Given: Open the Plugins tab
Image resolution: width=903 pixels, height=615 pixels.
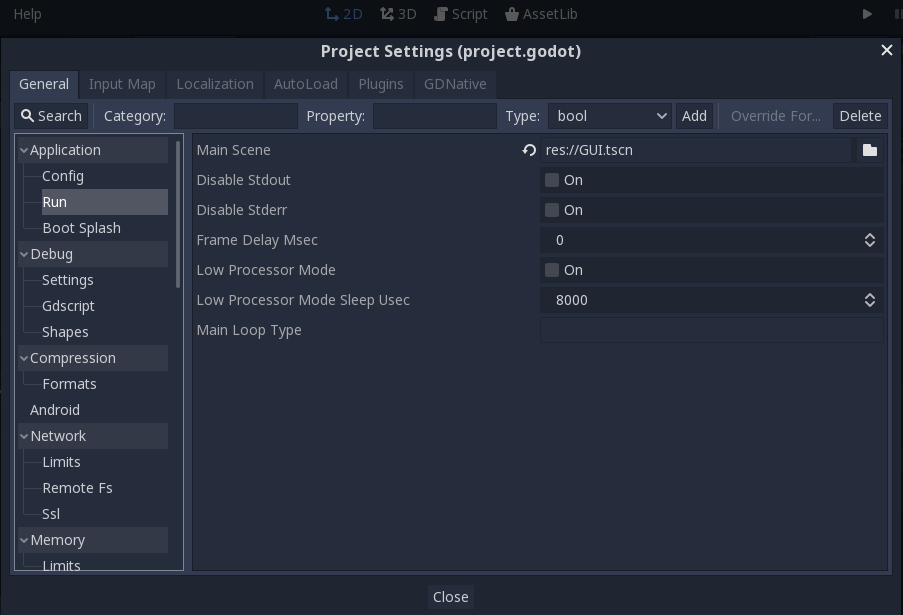Looking at the screenshot, I should click(x=381, y=85).
